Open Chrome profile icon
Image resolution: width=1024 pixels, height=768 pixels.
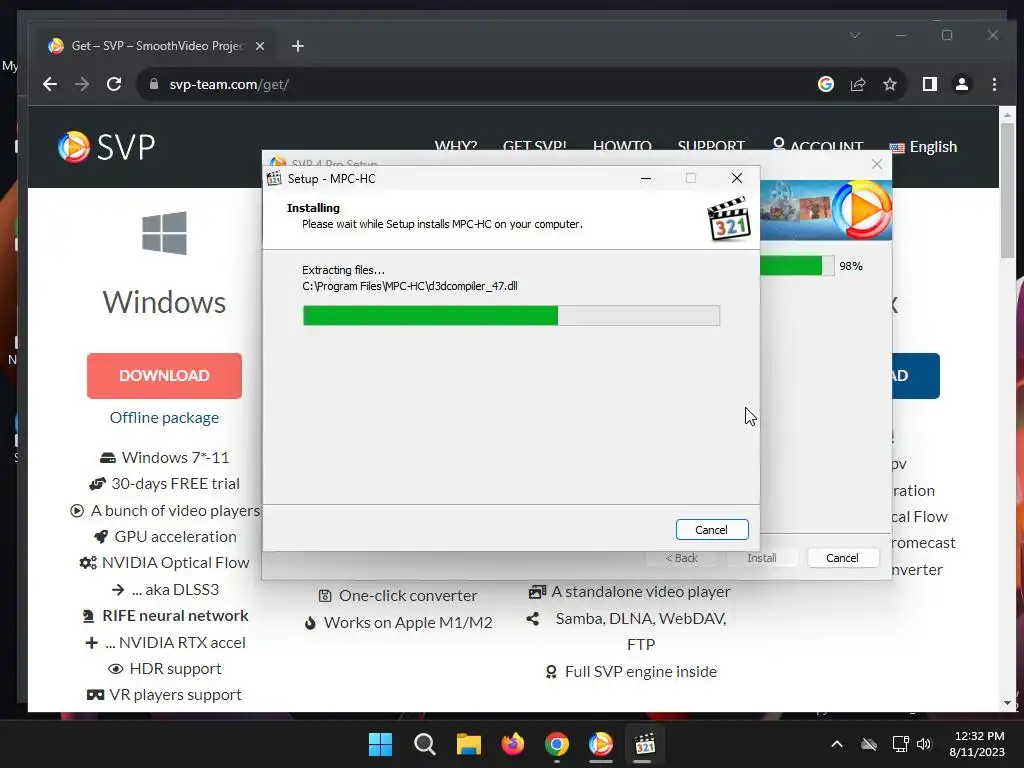pos(962,84)
